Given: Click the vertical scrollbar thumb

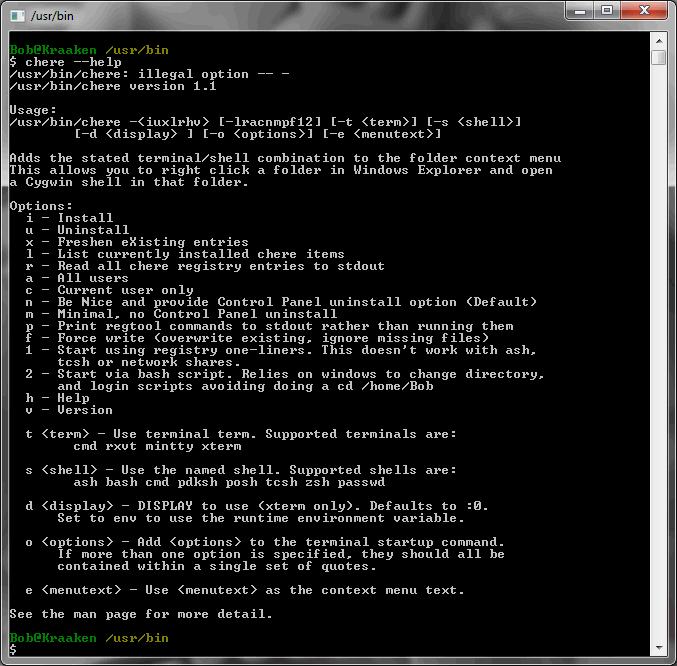Looking at the screenshot, I should (659, 57).
